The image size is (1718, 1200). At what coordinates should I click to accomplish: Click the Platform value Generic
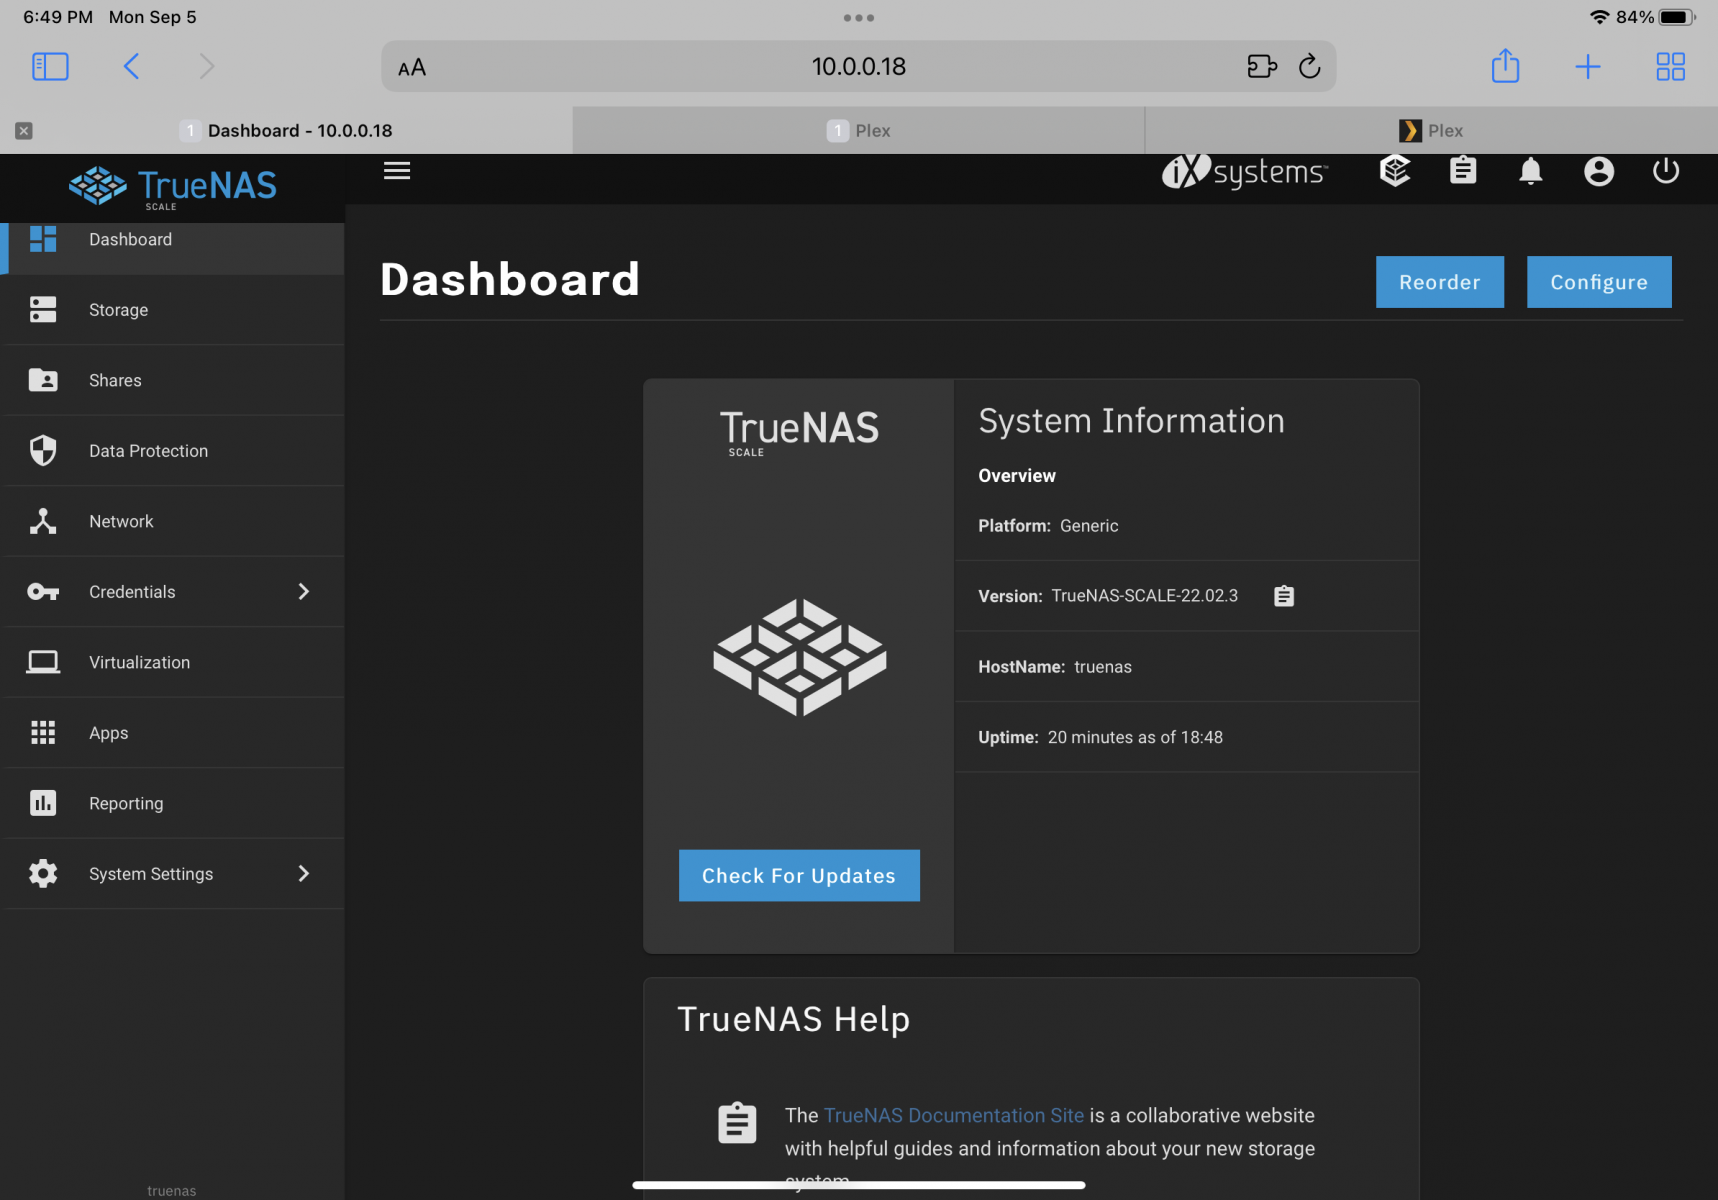tap(1089, 526)
